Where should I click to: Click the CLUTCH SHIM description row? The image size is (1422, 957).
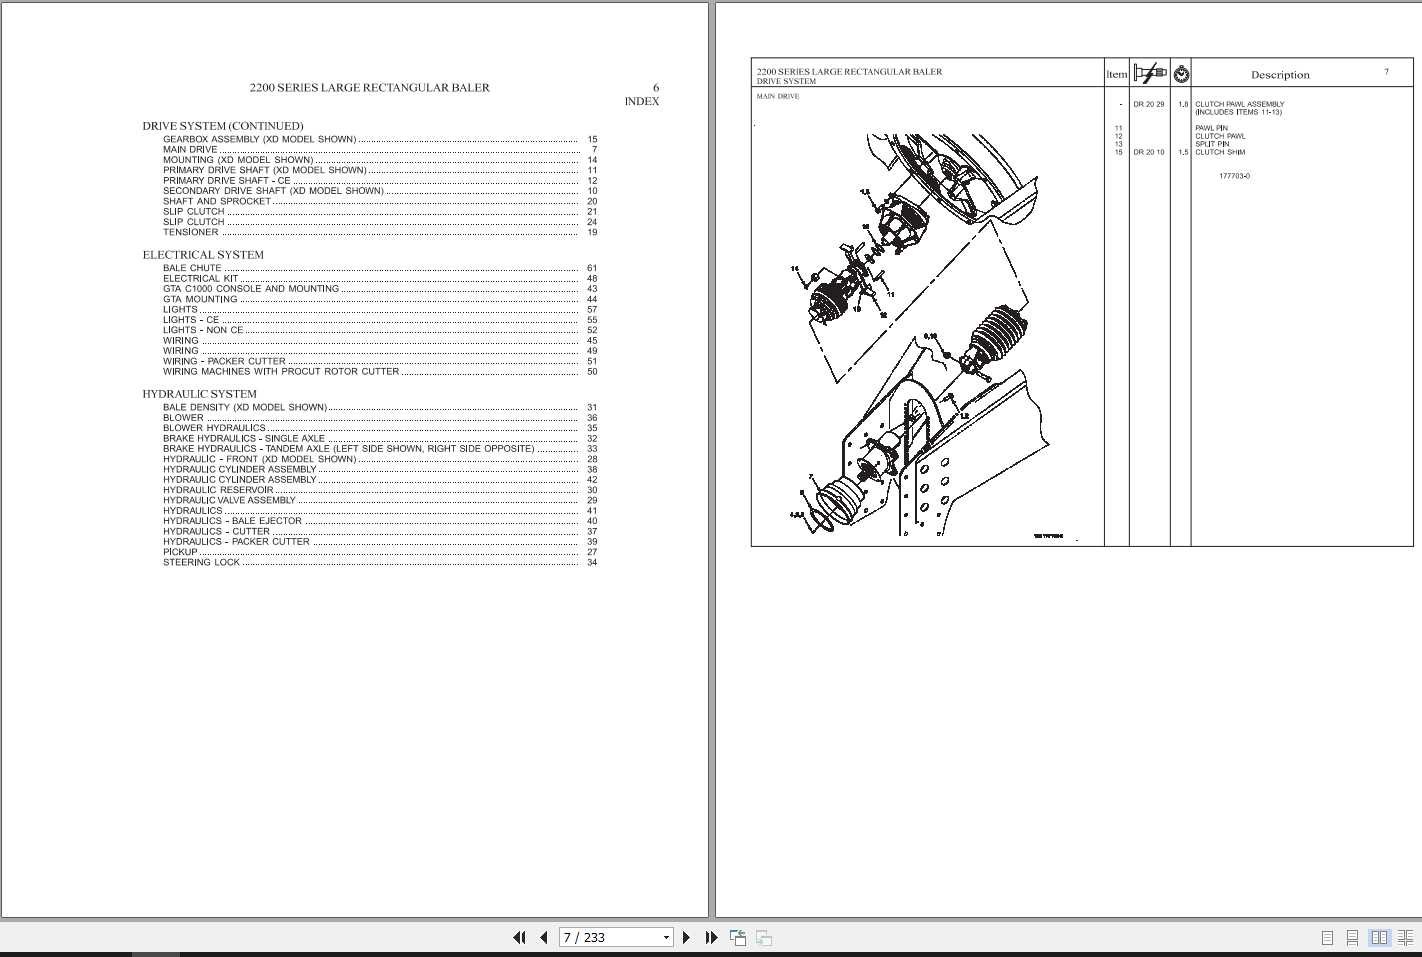(1220, 152)
